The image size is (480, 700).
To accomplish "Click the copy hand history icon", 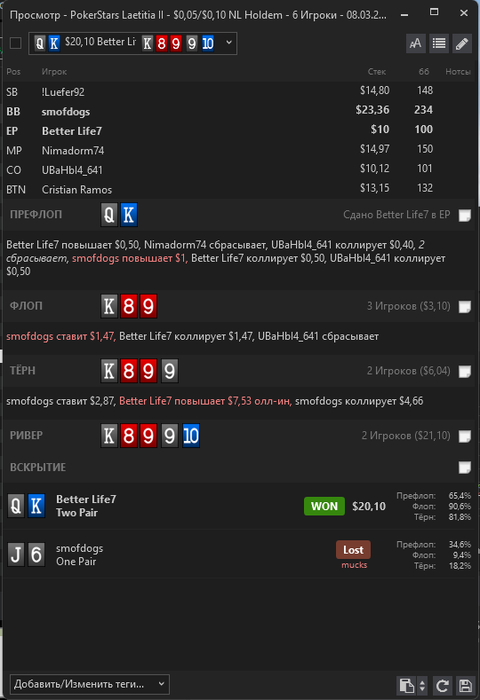I will [406, 685].
